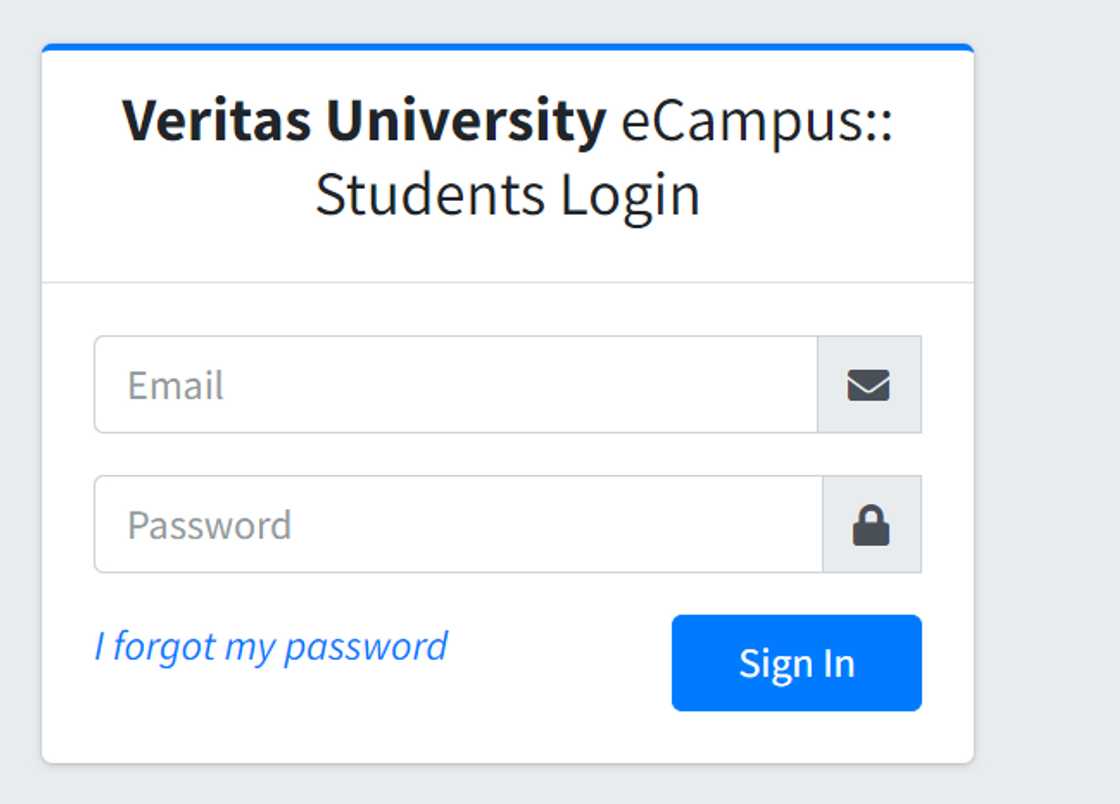Click the envelope icon beside Email

[868, 385]
